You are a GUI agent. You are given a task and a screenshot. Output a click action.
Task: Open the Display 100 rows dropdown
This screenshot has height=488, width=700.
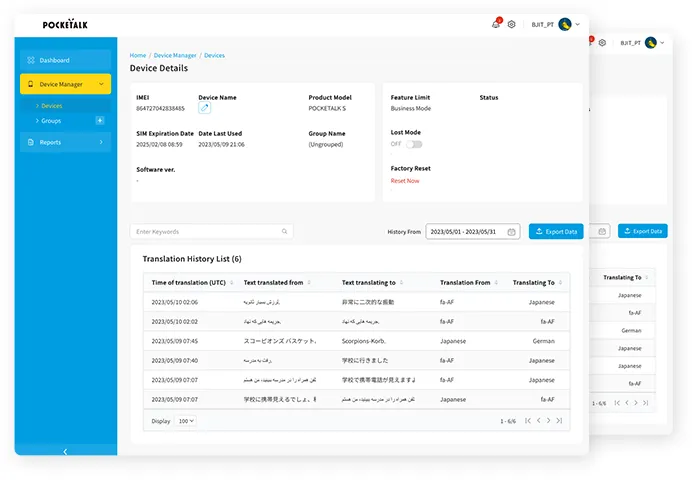[x=185, y=421]
